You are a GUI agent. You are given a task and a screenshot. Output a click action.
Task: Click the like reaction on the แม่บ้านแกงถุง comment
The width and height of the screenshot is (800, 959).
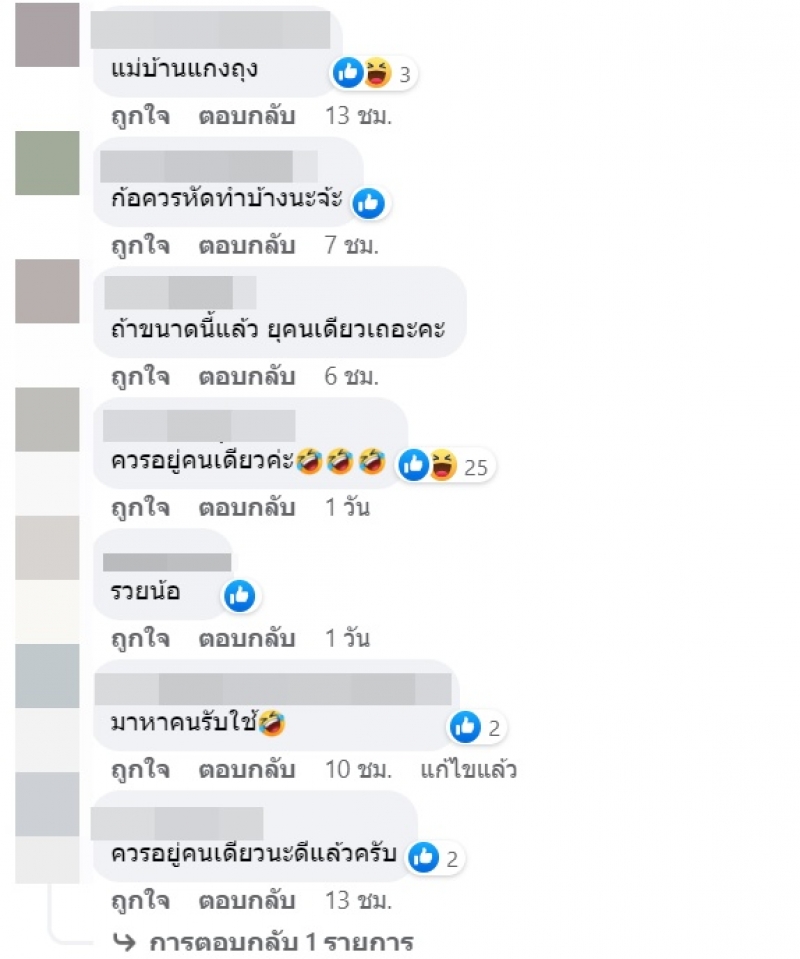click(348, 73)
